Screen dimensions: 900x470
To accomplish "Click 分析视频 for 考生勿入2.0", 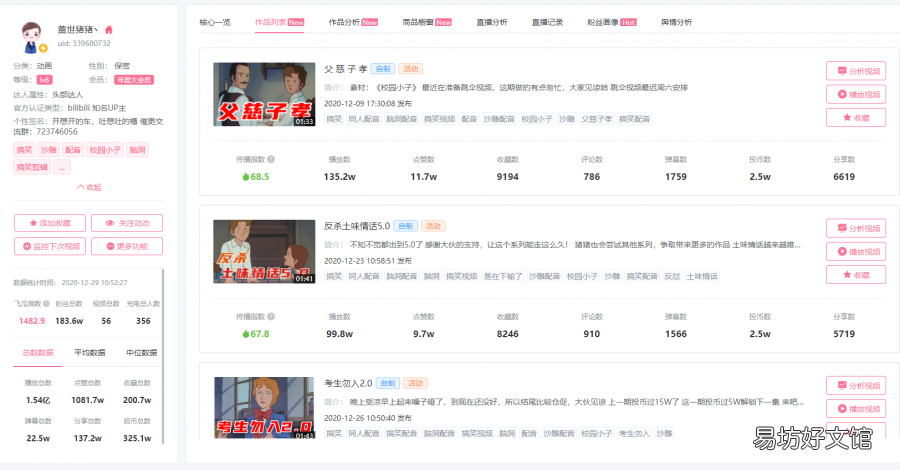I will point(856,386).
